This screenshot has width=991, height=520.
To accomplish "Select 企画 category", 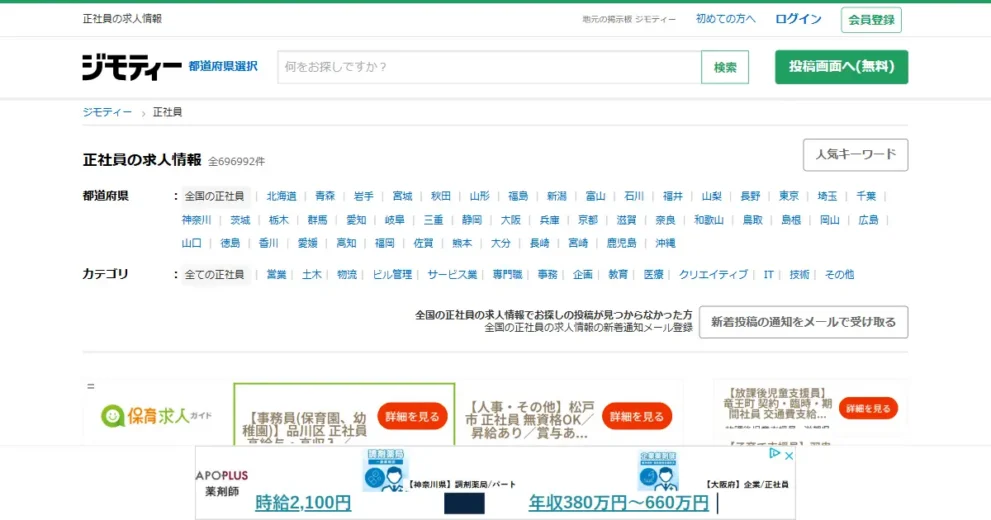I will point(583,275).
